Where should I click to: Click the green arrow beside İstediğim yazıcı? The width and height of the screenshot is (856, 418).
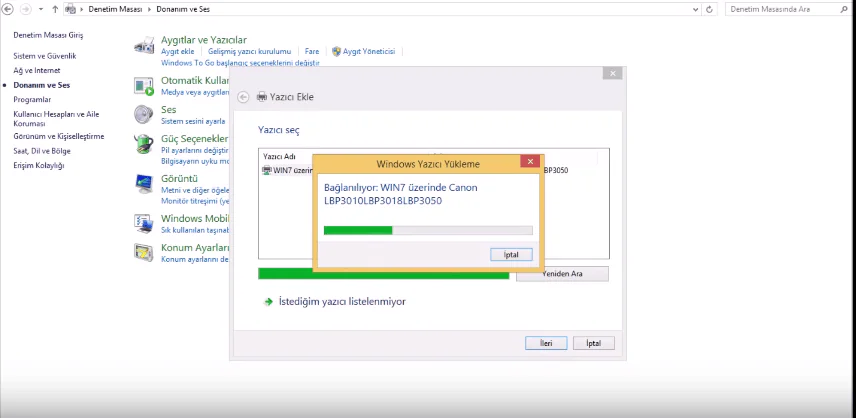(x=268, y=301)
